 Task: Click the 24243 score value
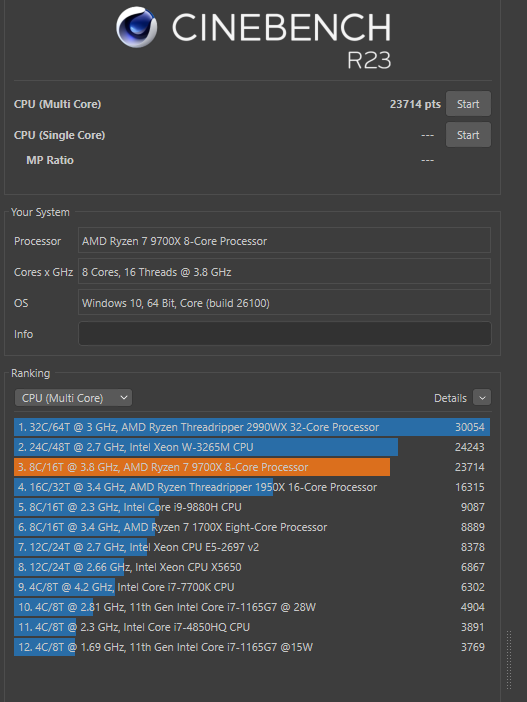click(x=470, y=447)
